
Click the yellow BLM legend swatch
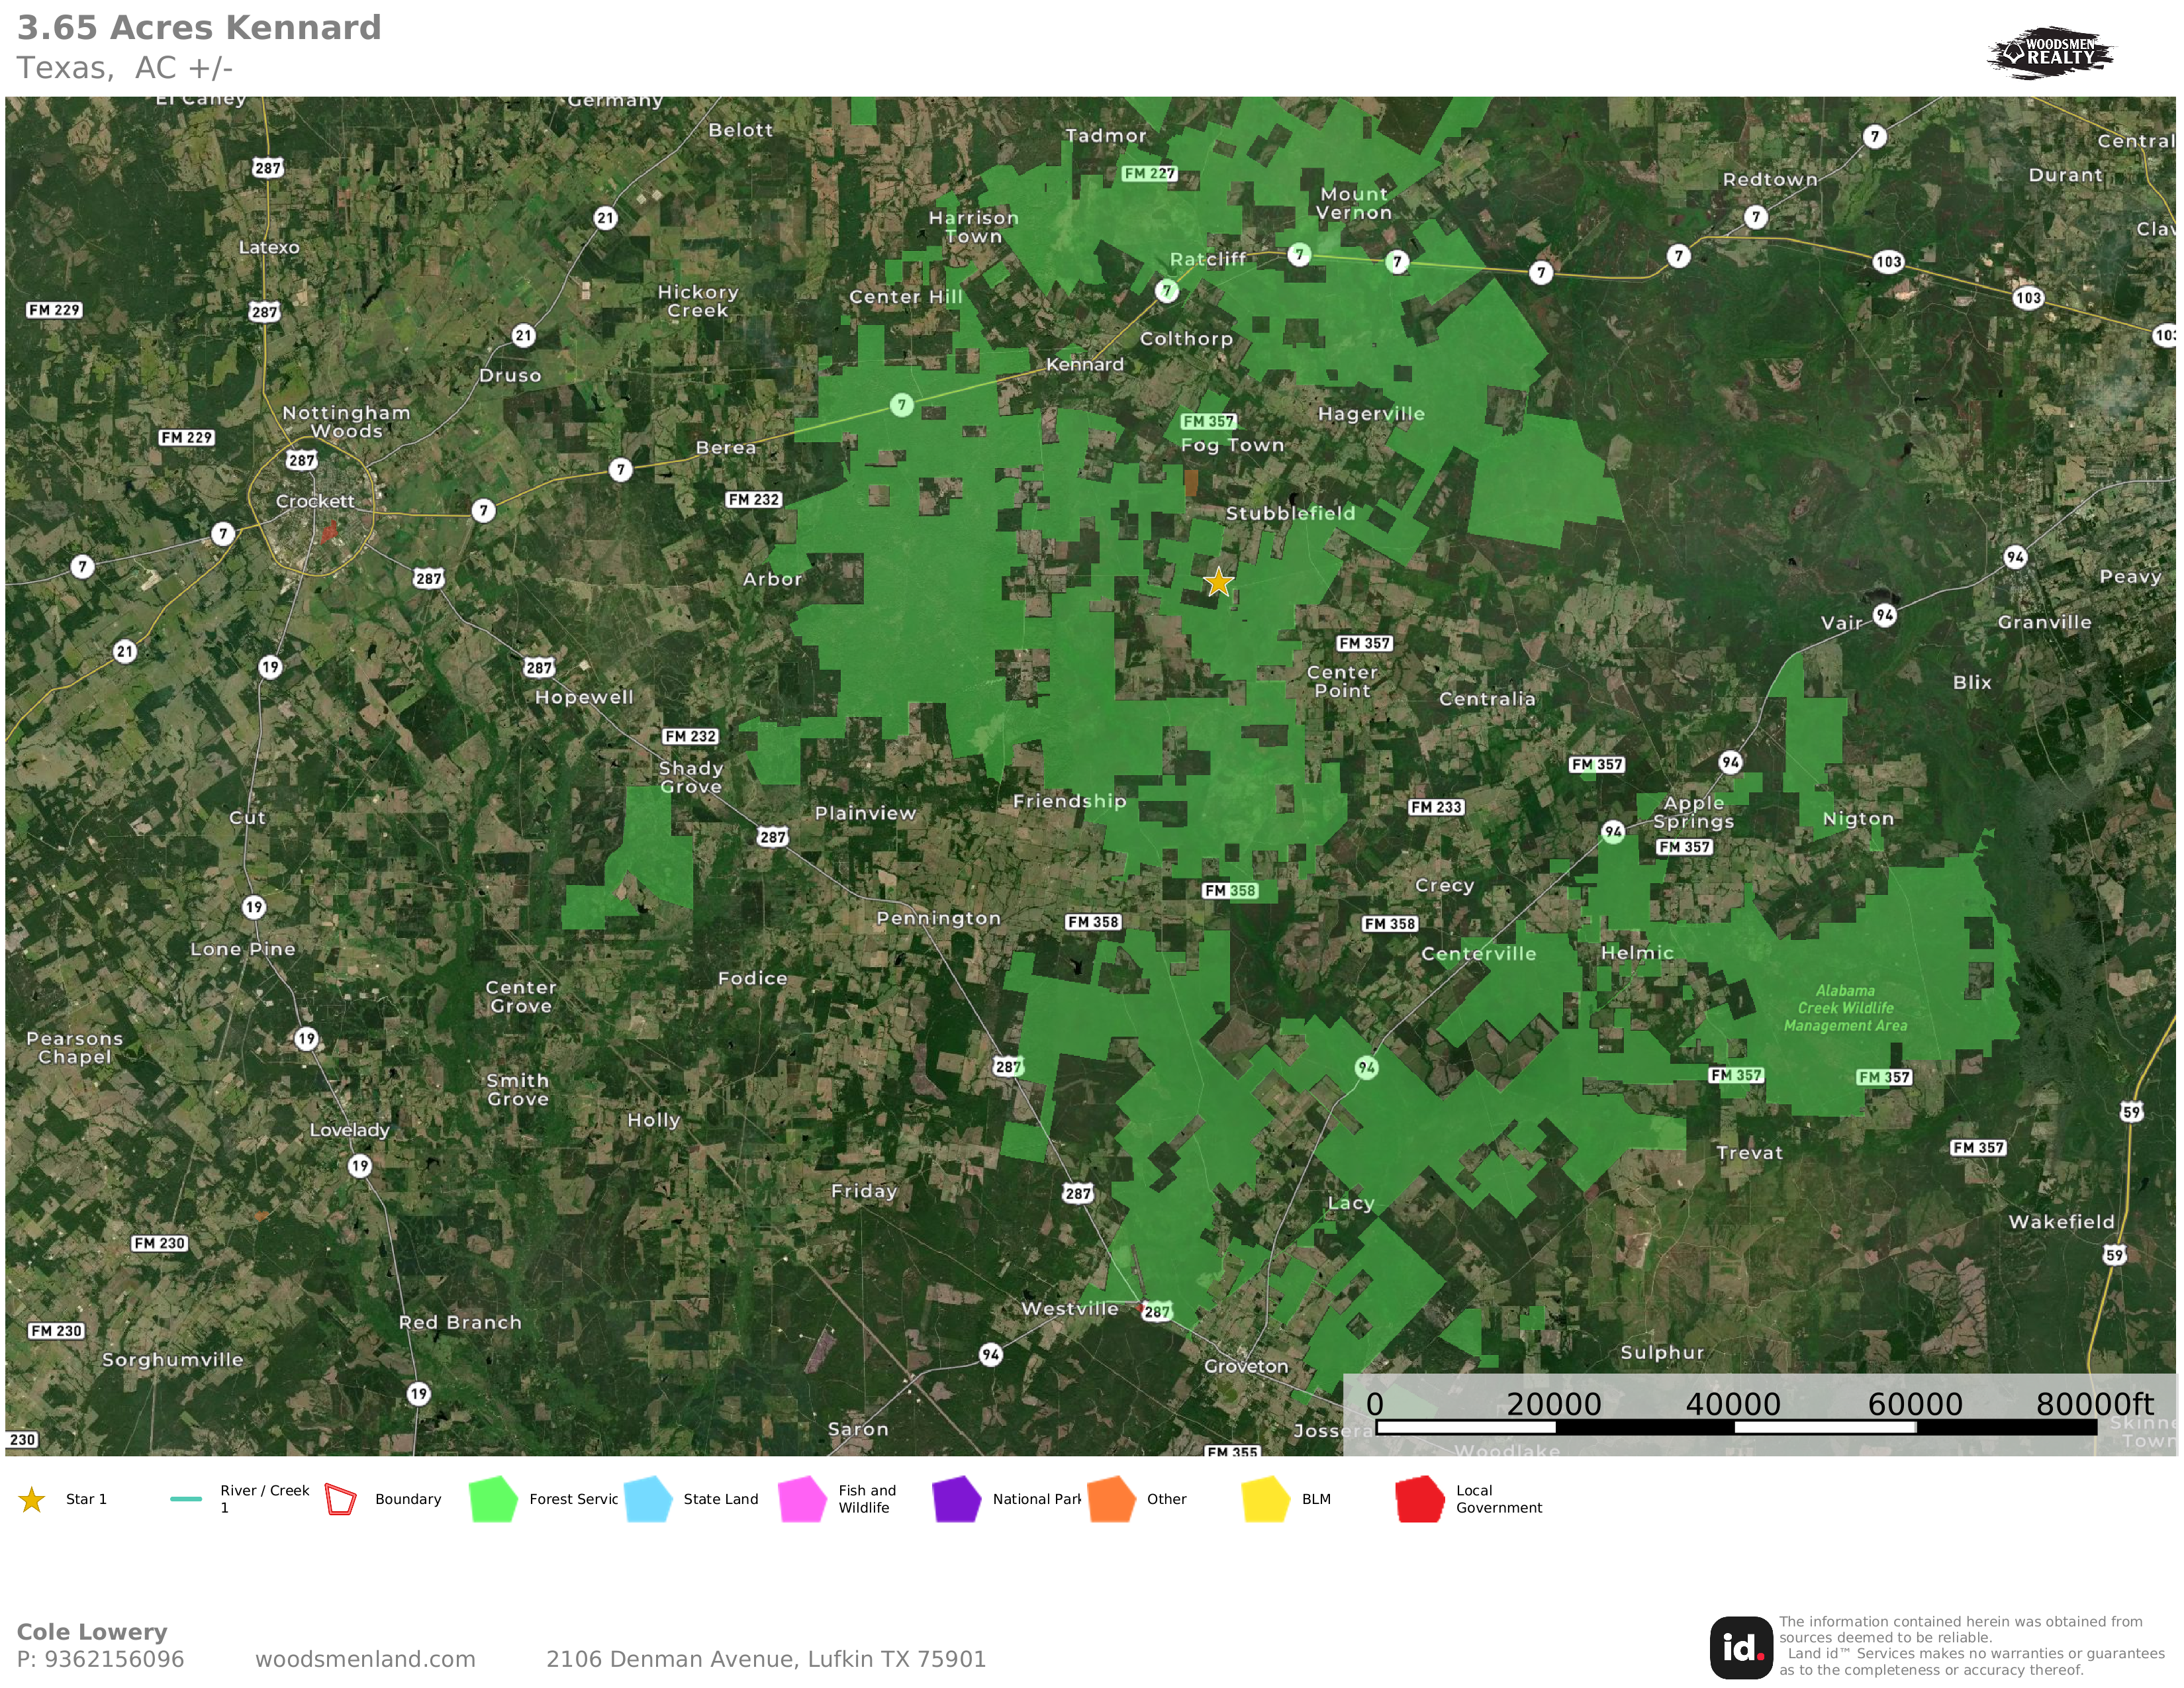pyautogui.click(x=1265, y=1499)
